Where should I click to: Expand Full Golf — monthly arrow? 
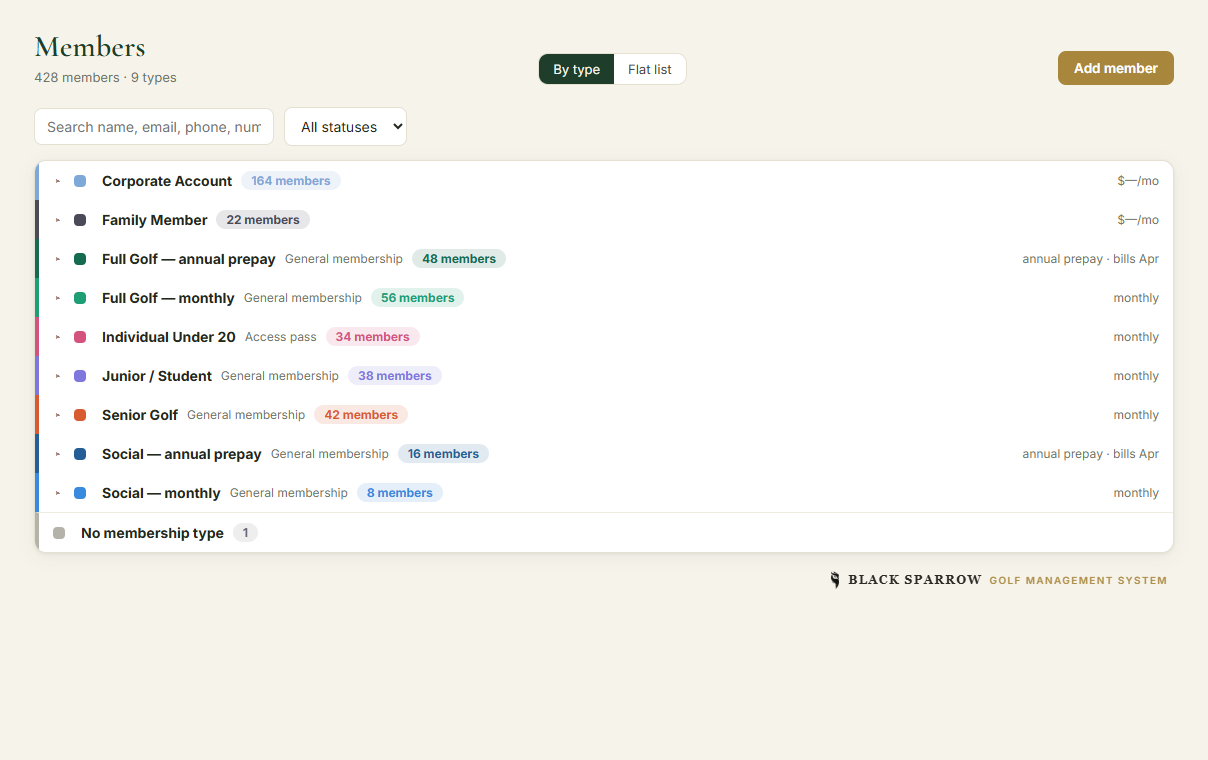pos(58,298)
